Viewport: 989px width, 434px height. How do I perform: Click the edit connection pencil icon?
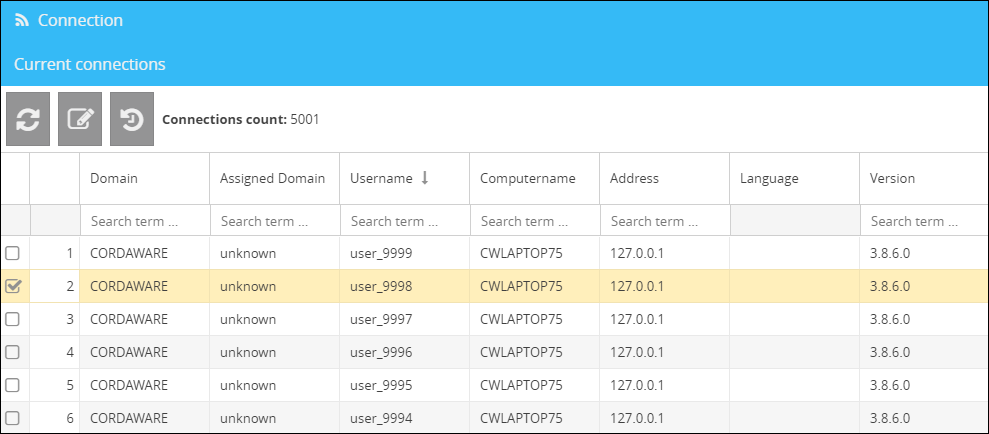[80, 119]
